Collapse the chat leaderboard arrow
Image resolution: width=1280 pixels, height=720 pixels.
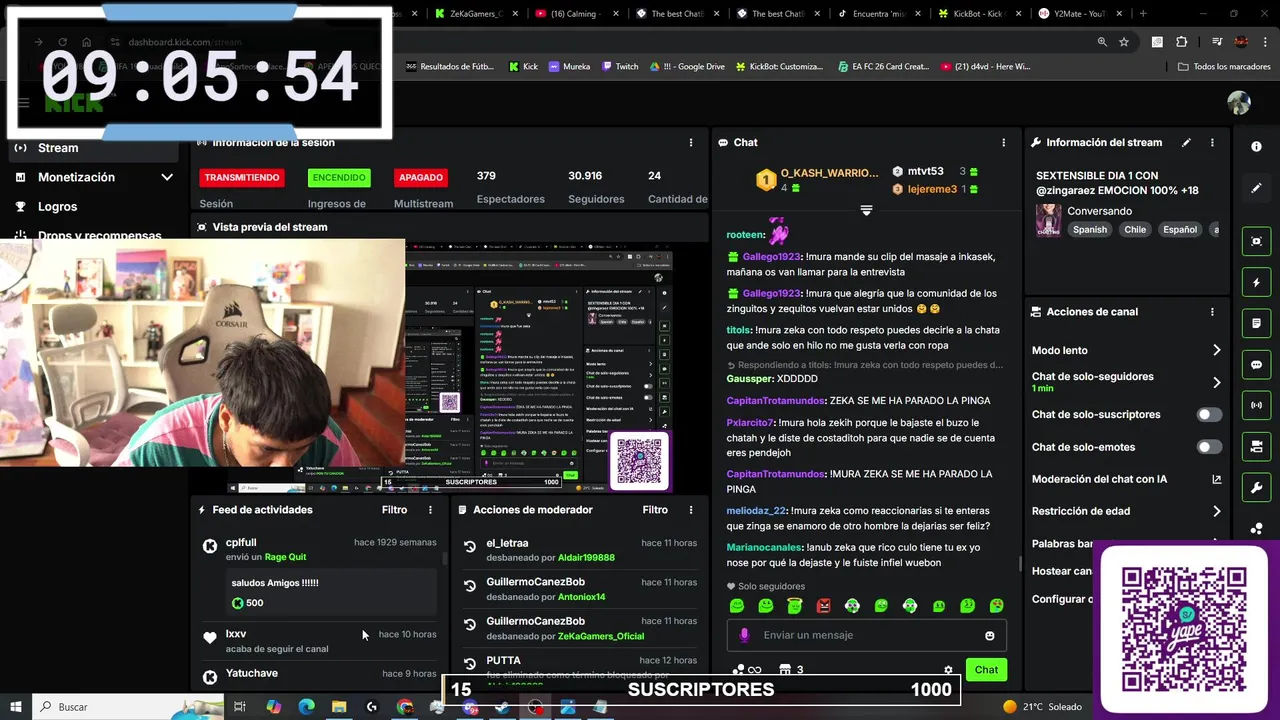click(x=866, y=210)
